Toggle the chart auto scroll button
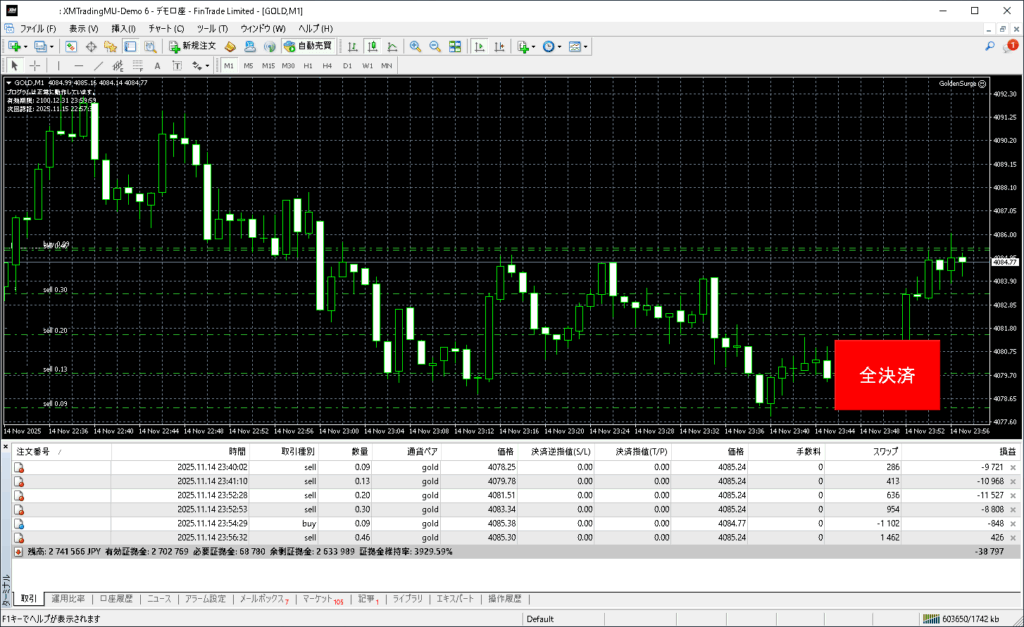The height and width of the screenshot is (627, 1024). pyautogui.click(x=480, y=47)
